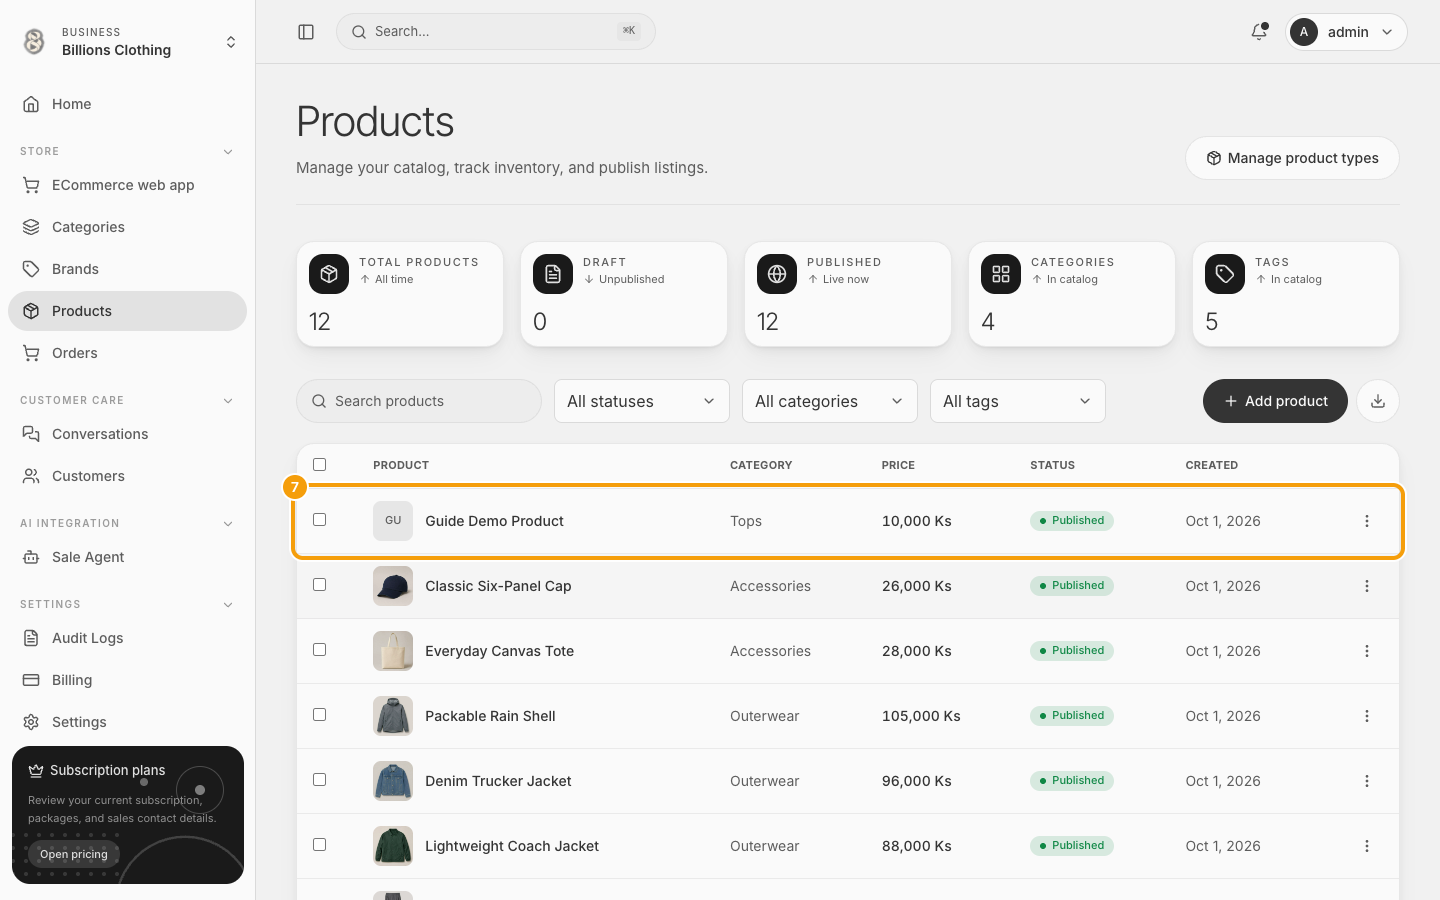The image size is (1440, 900).
Task: Click the Published globe icon
Action: click(x=777, y=274)
